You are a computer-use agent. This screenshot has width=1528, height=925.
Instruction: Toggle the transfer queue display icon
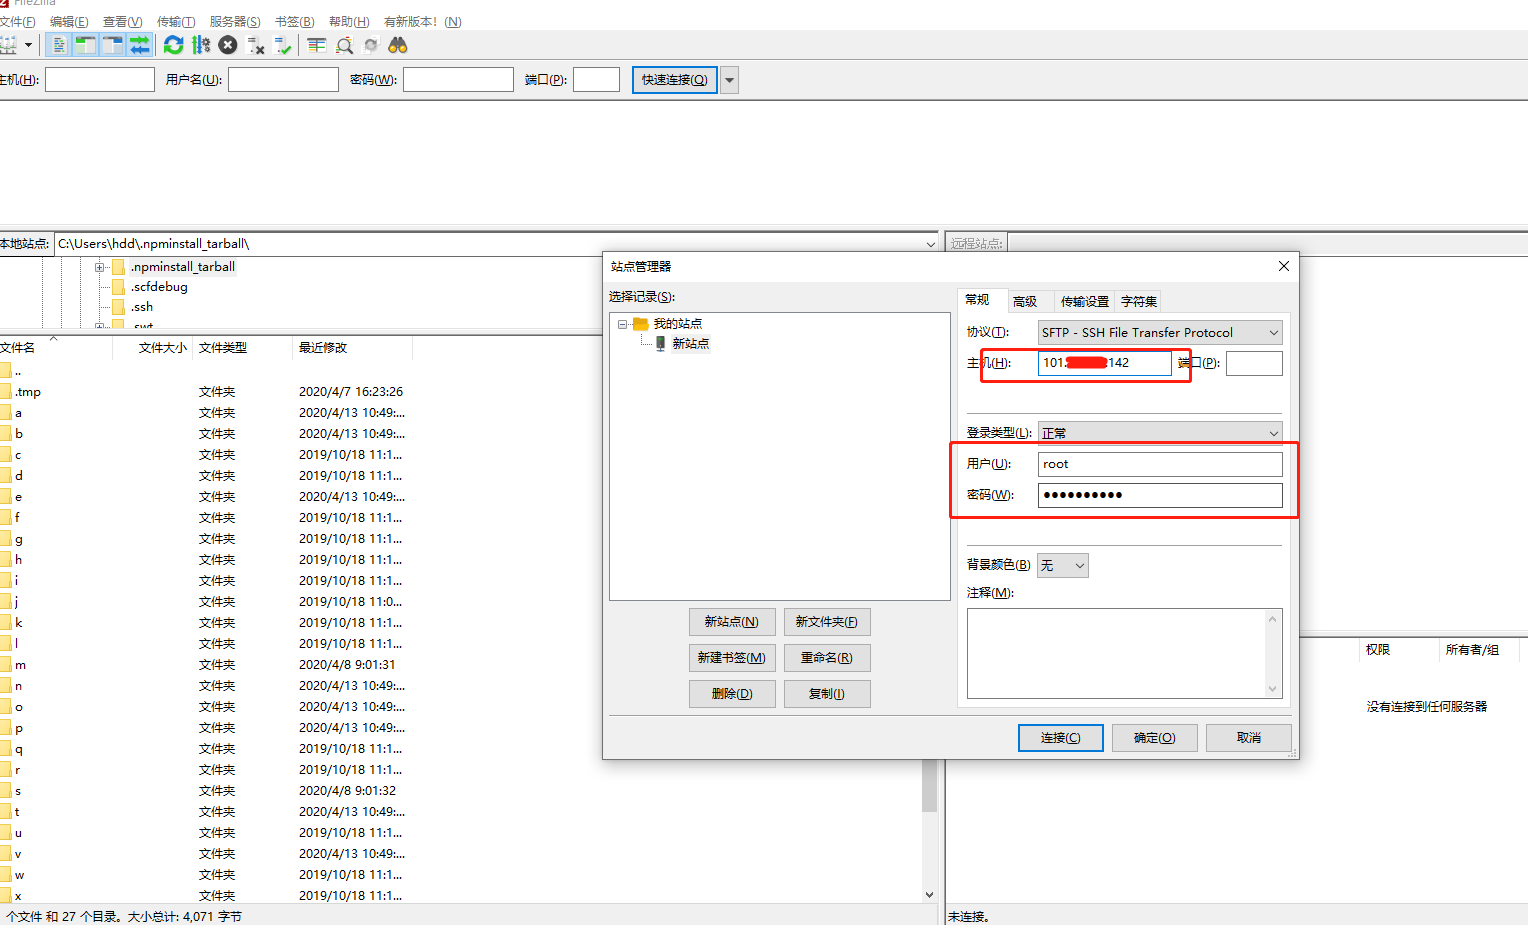(x=140, y=45)
